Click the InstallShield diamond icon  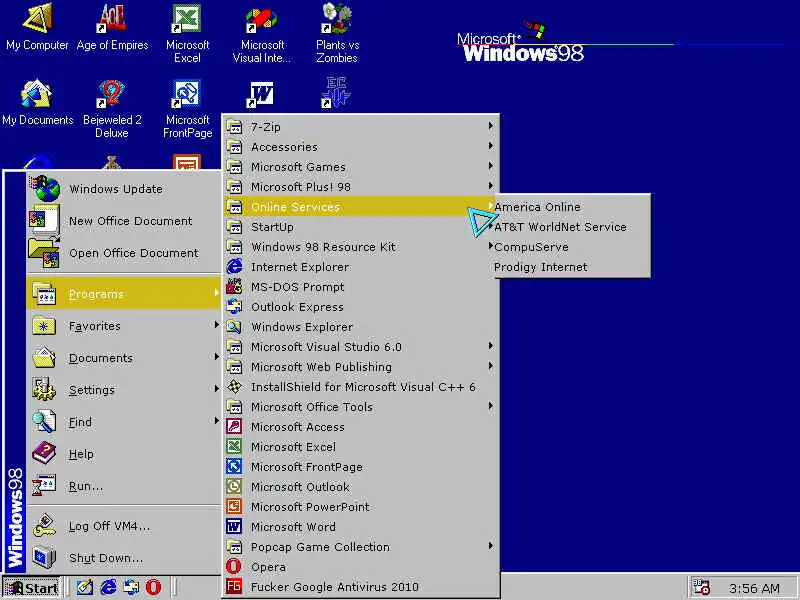pyautogui.click(x=234, y=386)
